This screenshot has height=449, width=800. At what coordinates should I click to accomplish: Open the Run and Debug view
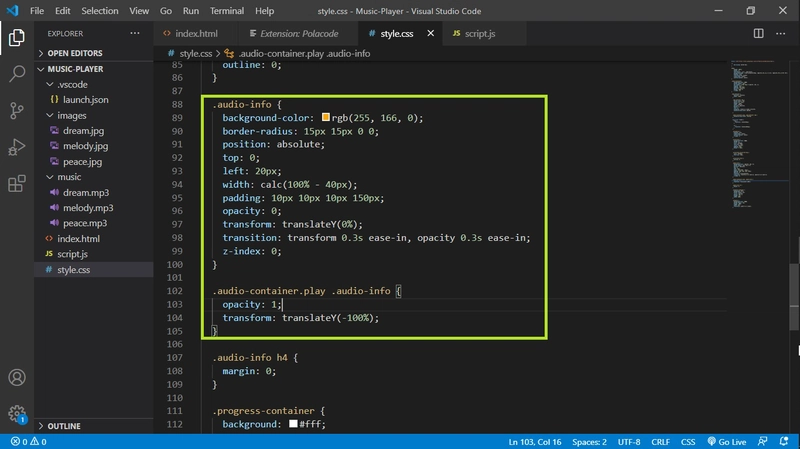[16, 147]
